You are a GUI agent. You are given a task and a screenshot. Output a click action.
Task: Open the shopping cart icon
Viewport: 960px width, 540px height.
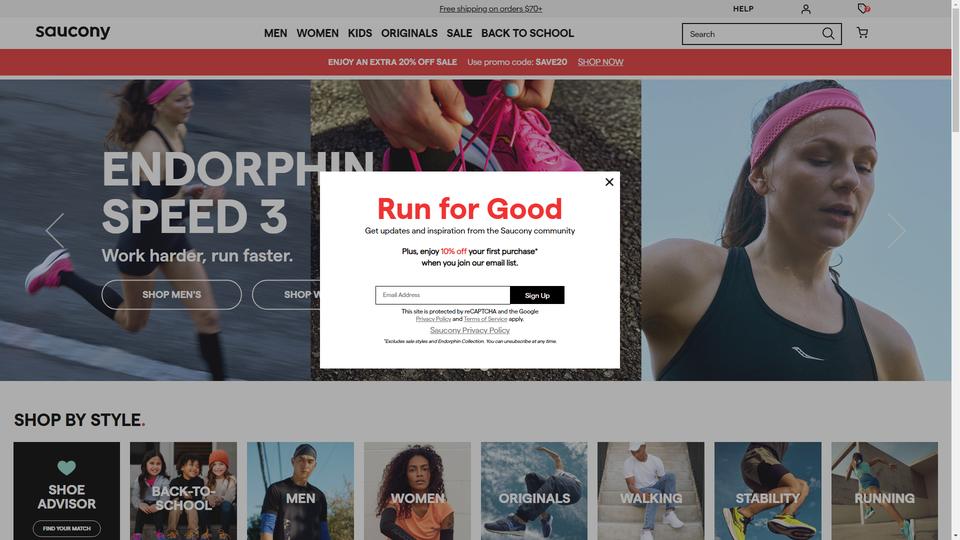coord(862,33)
